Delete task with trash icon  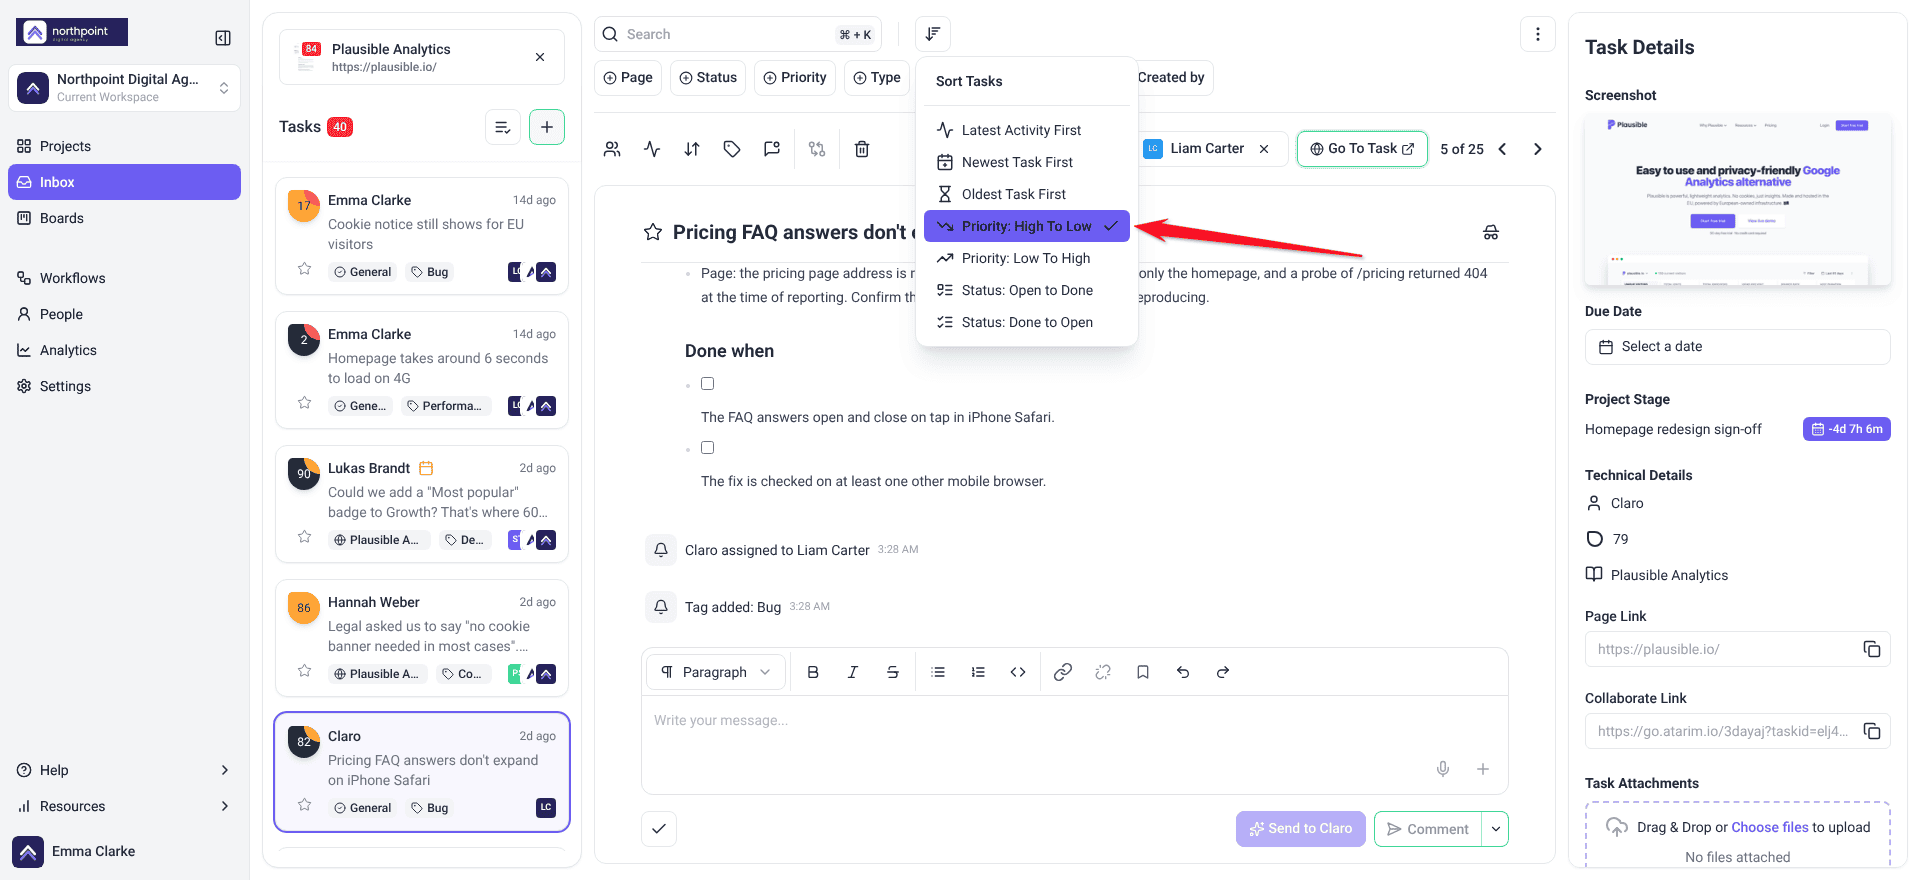pos(862,149)
